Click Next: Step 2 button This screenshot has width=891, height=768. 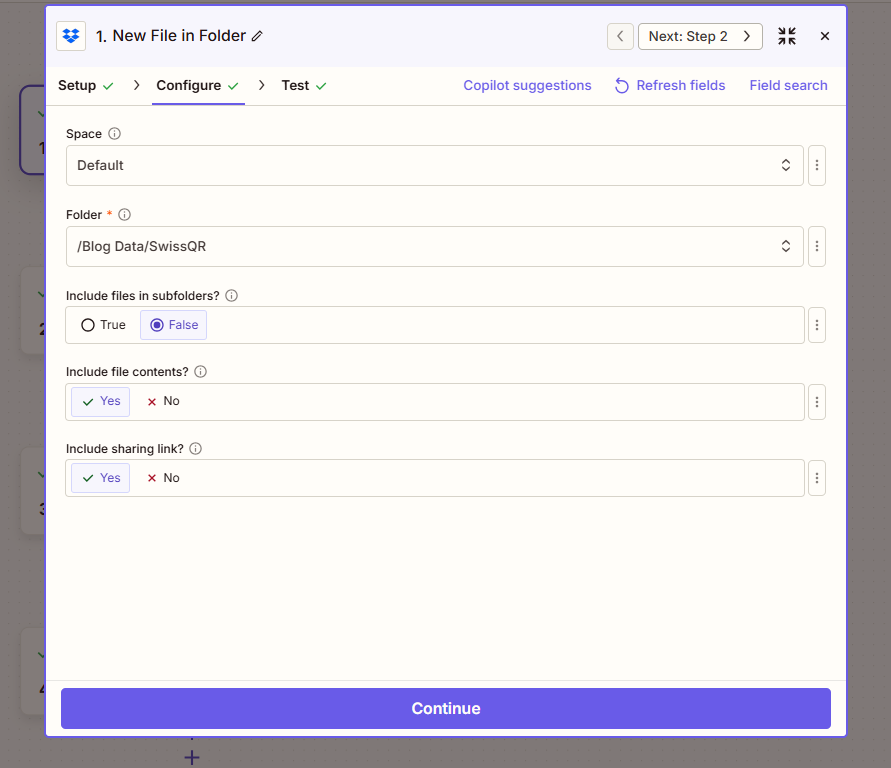699,36
